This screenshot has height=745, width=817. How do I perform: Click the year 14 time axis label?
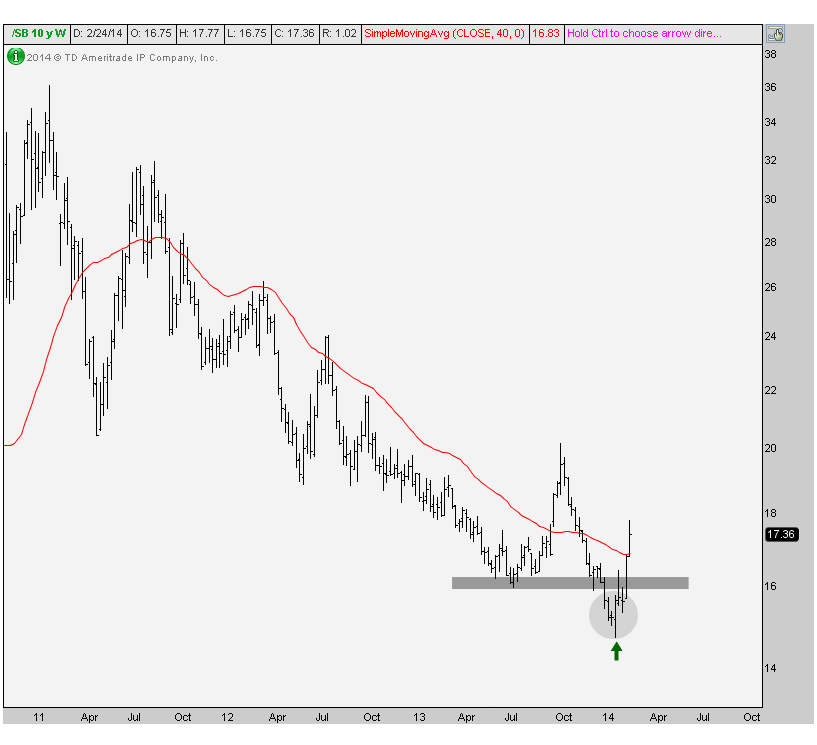point(608,717)
